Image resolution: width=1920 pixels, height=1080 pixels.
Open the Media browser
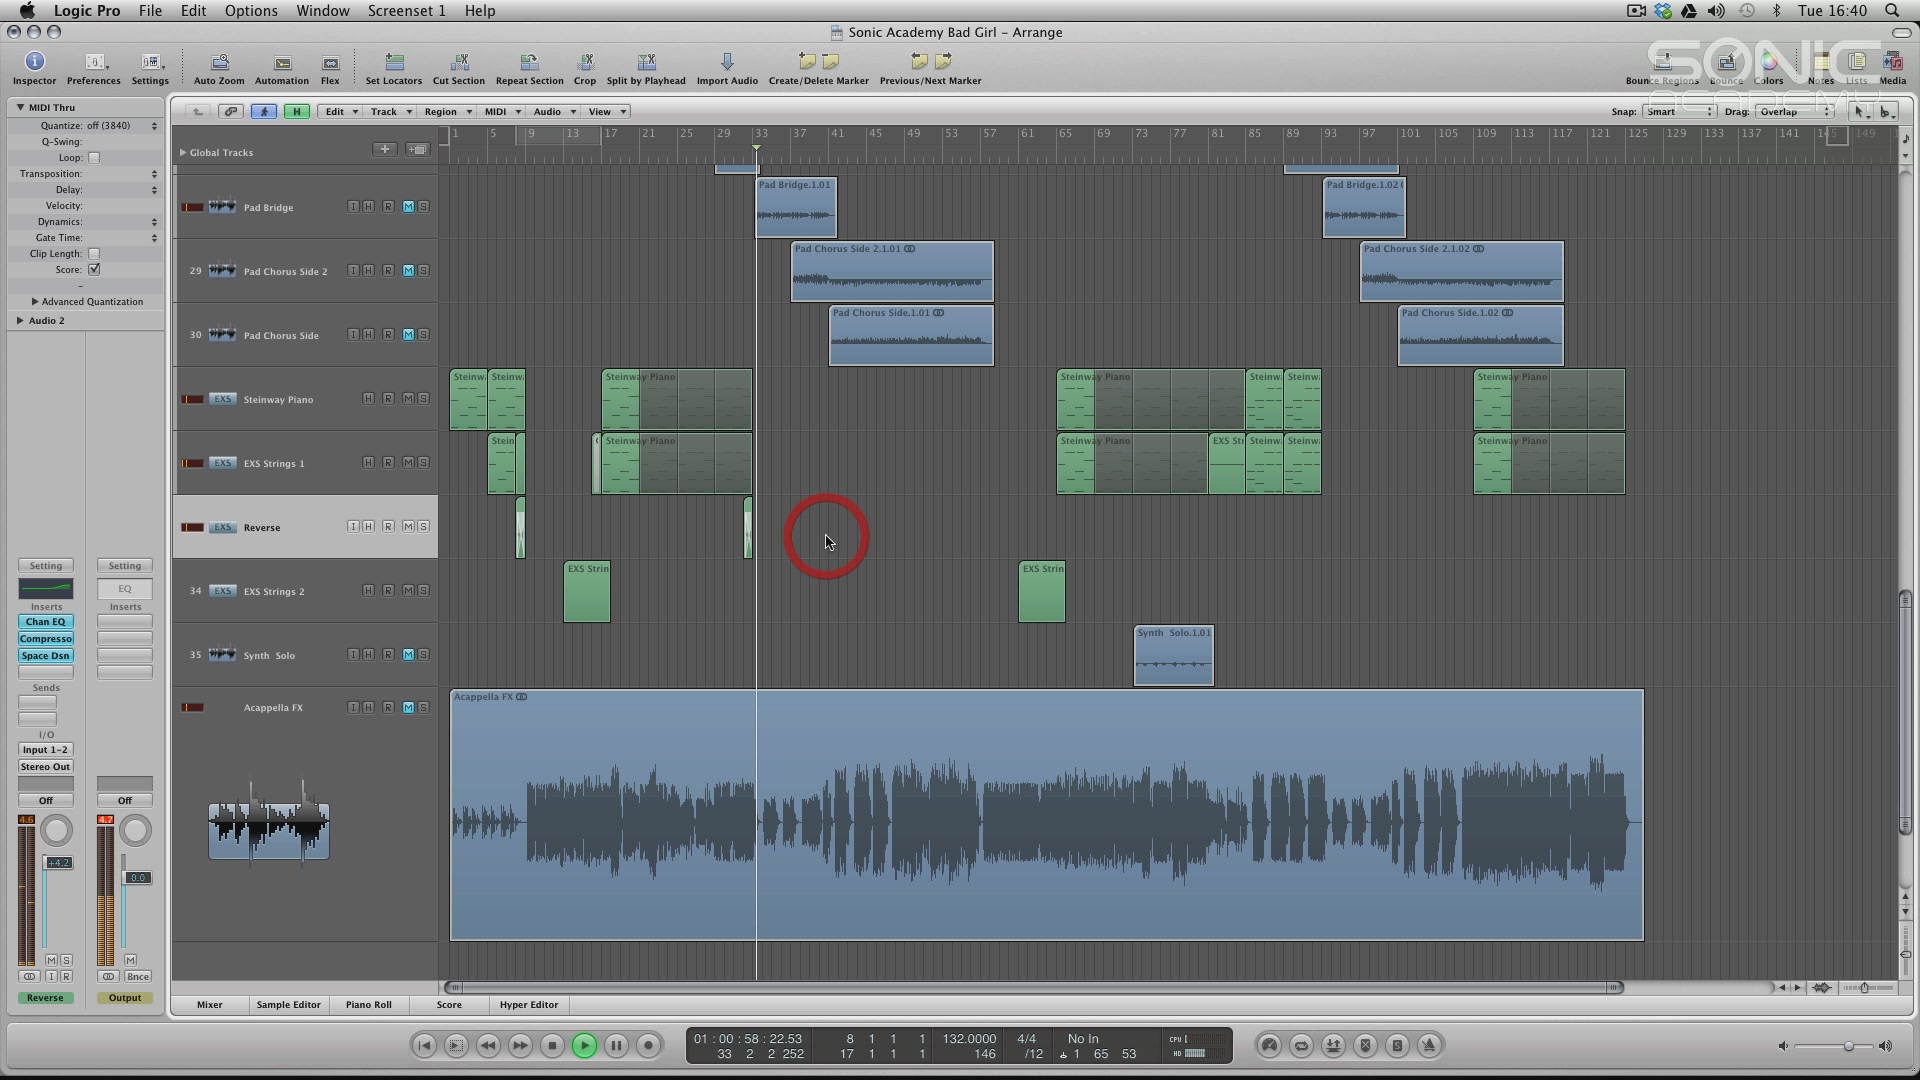[1892, 68]
